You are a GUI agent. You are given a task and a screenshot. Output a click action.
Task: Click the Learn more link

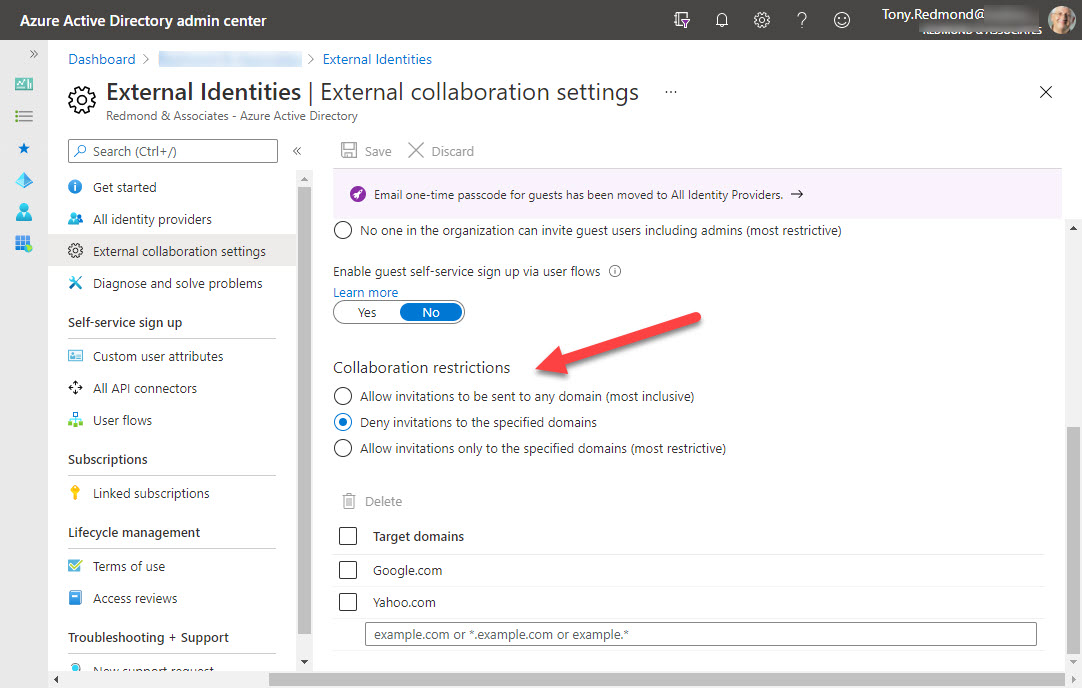[365, 292]
